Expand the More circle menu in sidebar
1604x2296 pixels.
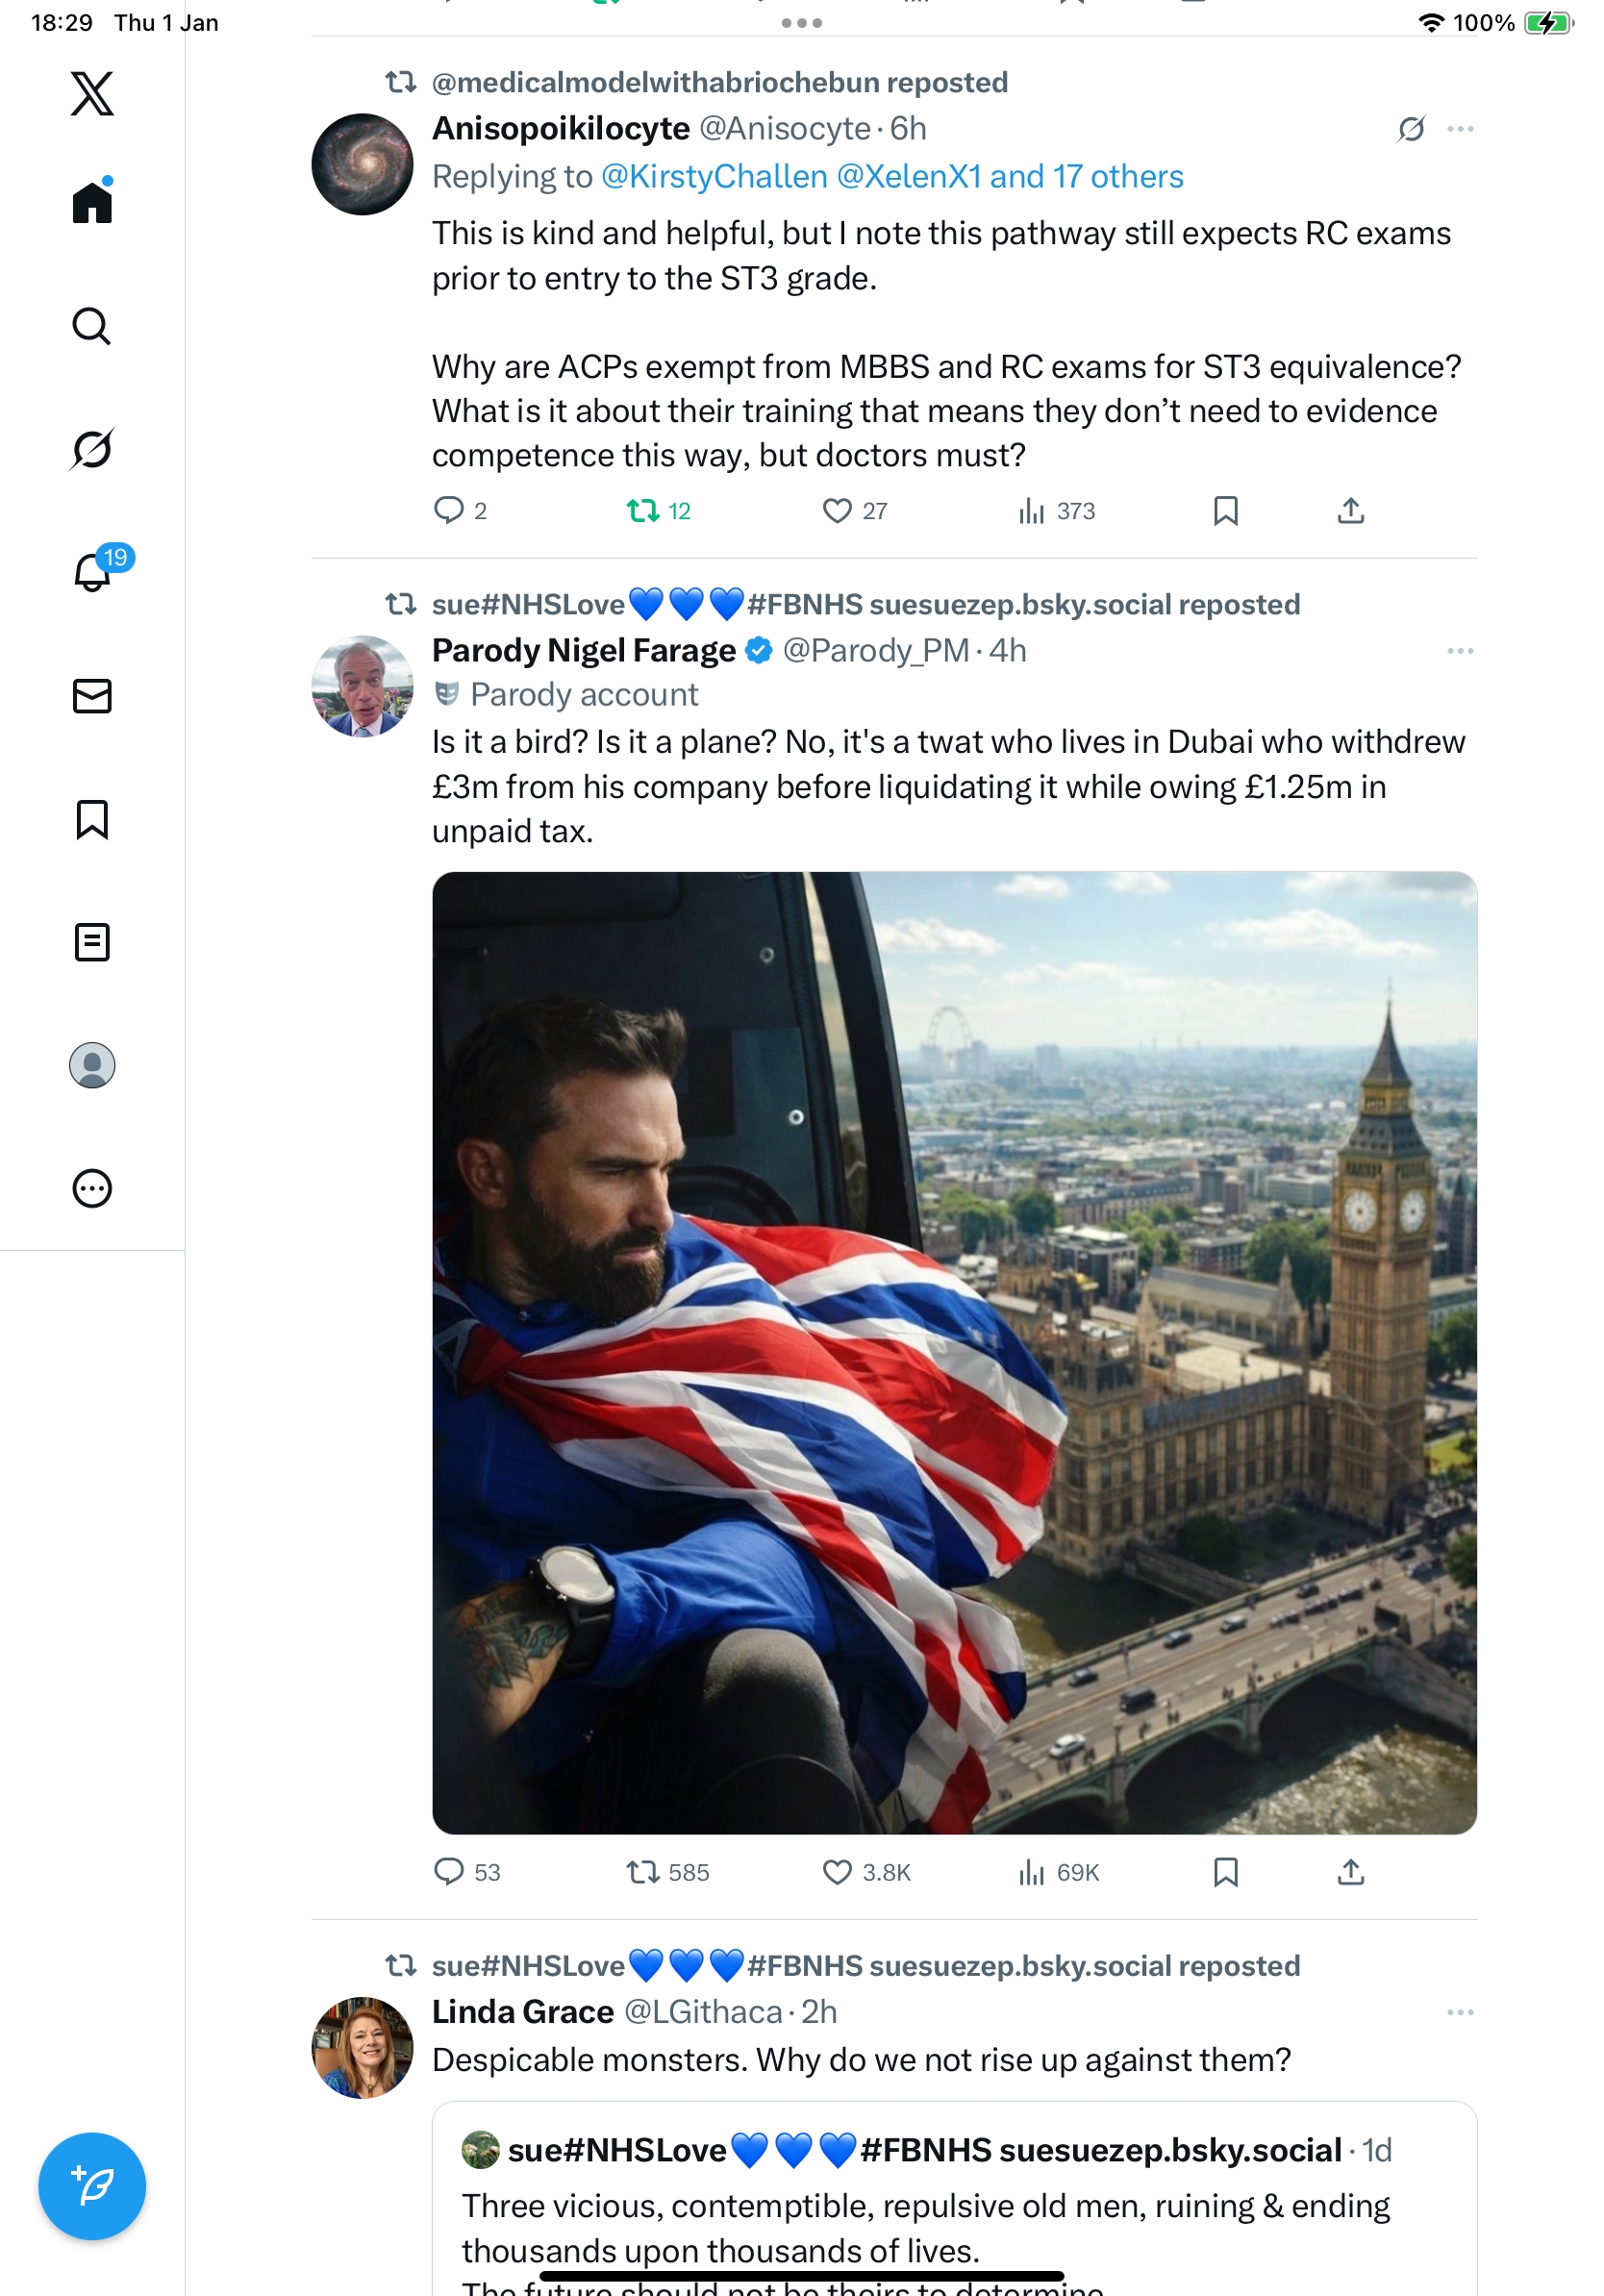92,1189
